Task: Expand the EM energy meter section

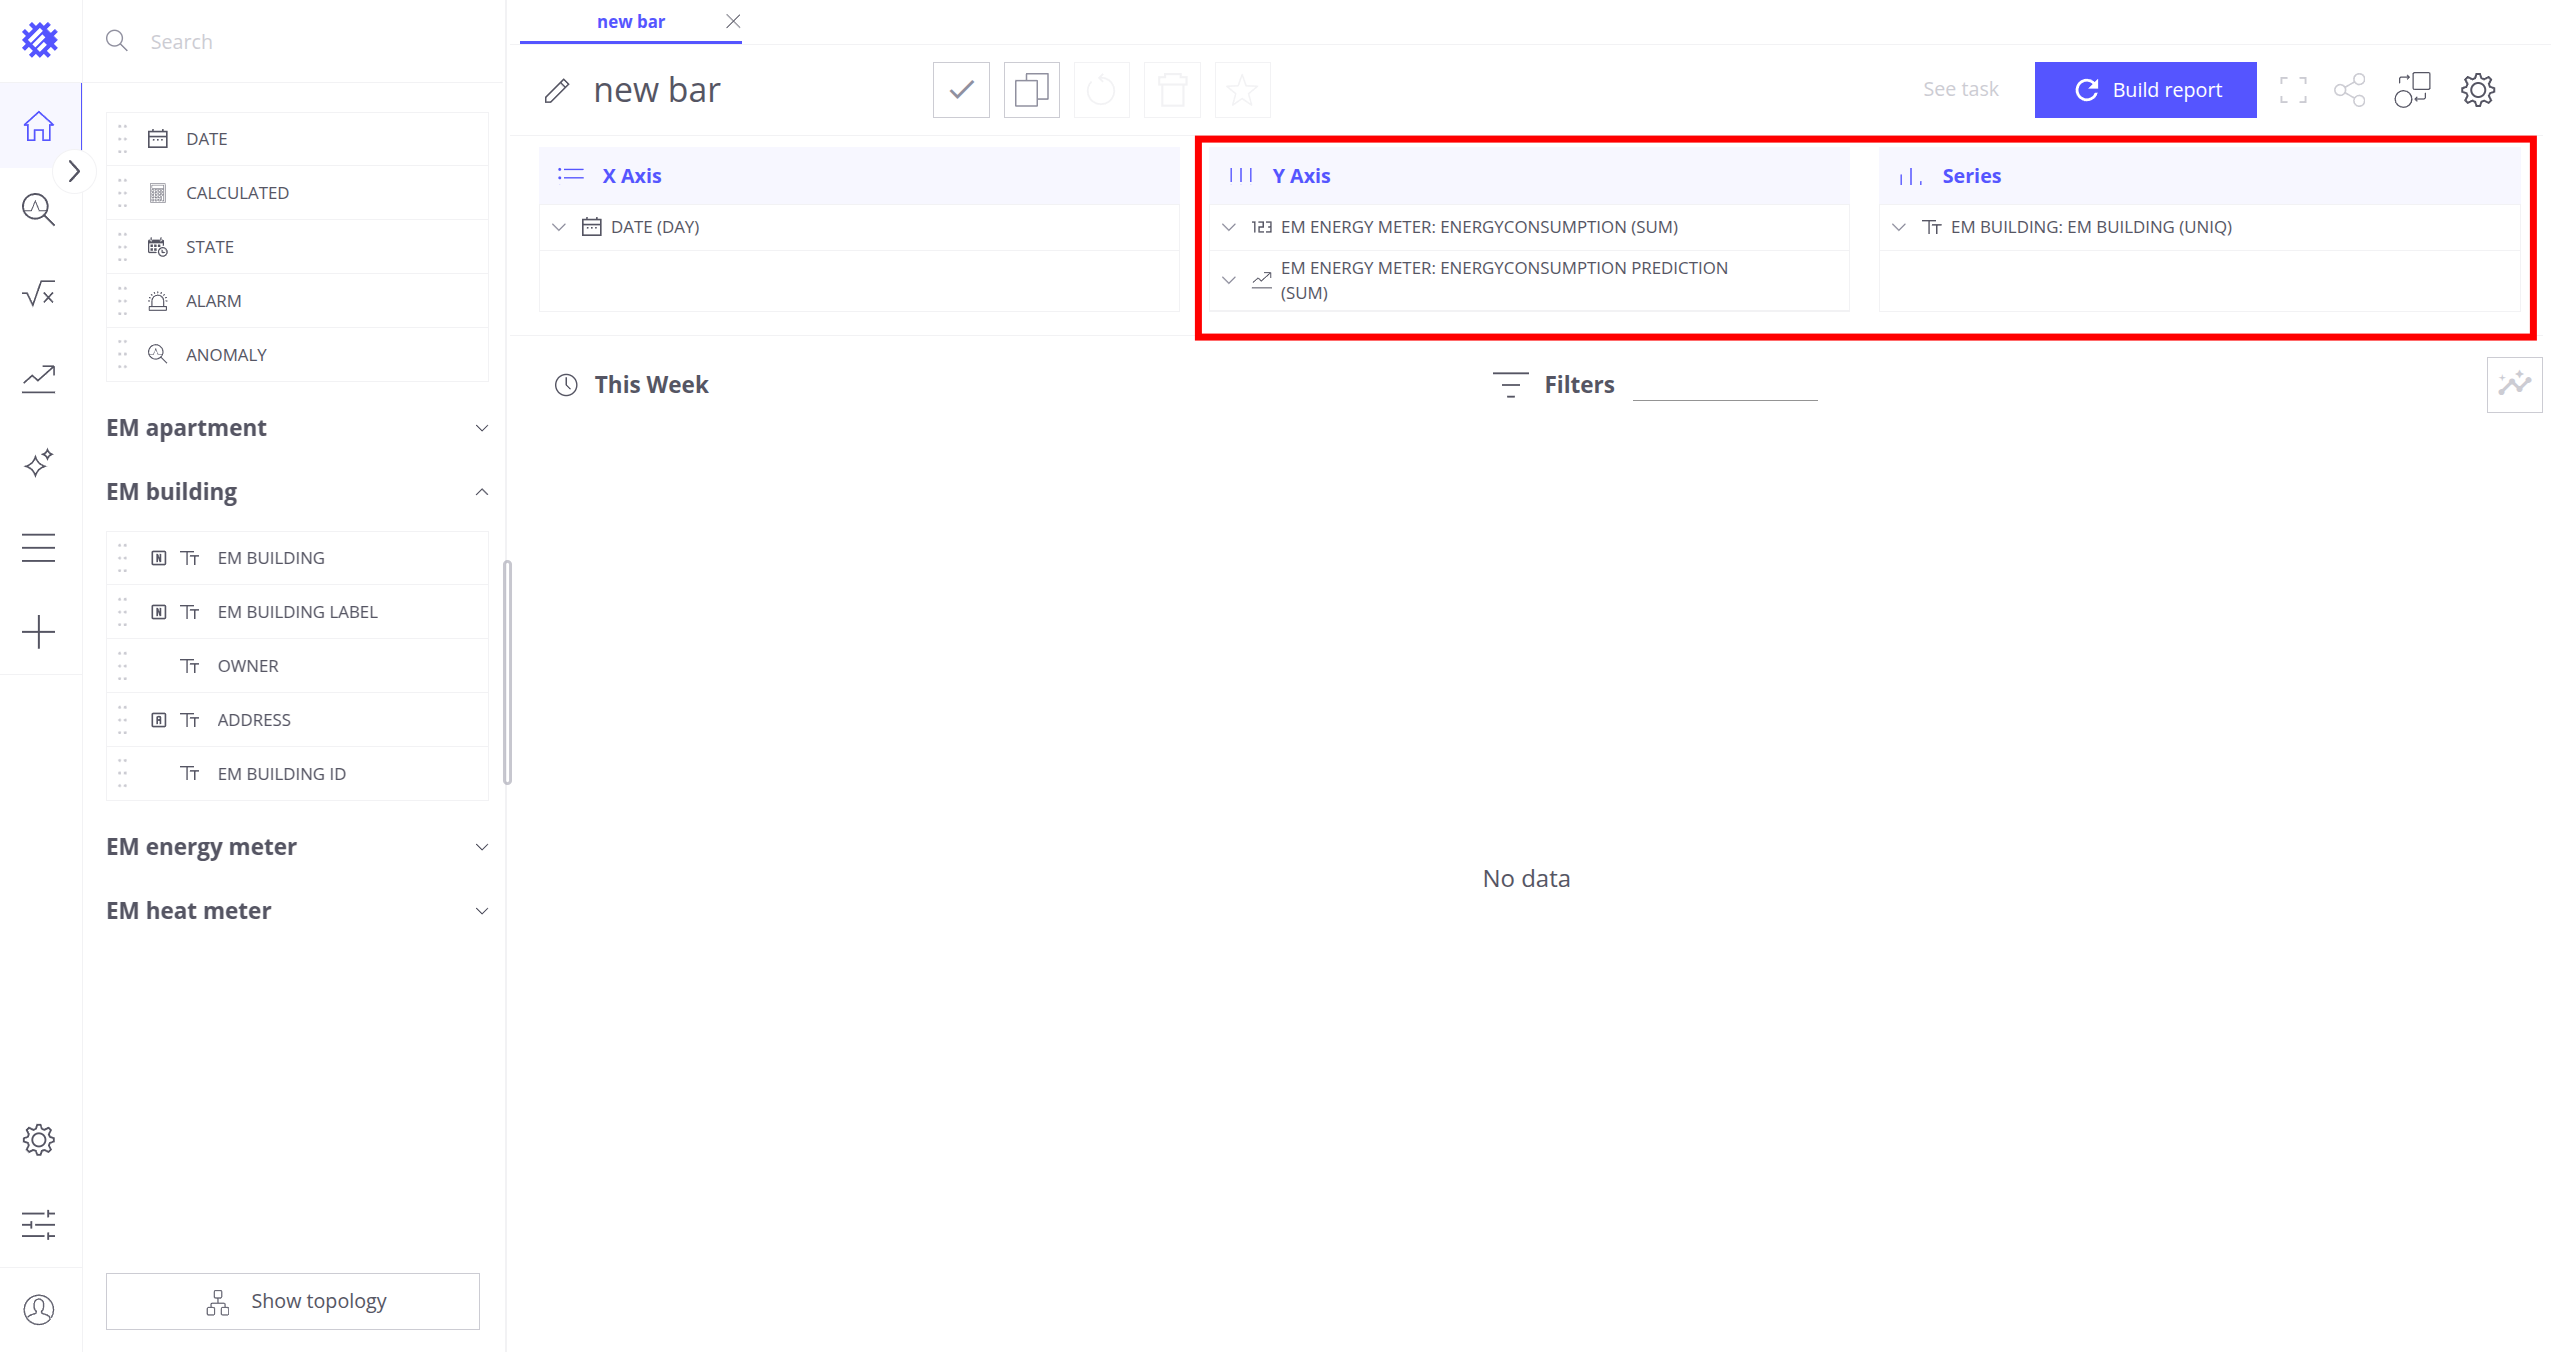Action: pos(481,847)
